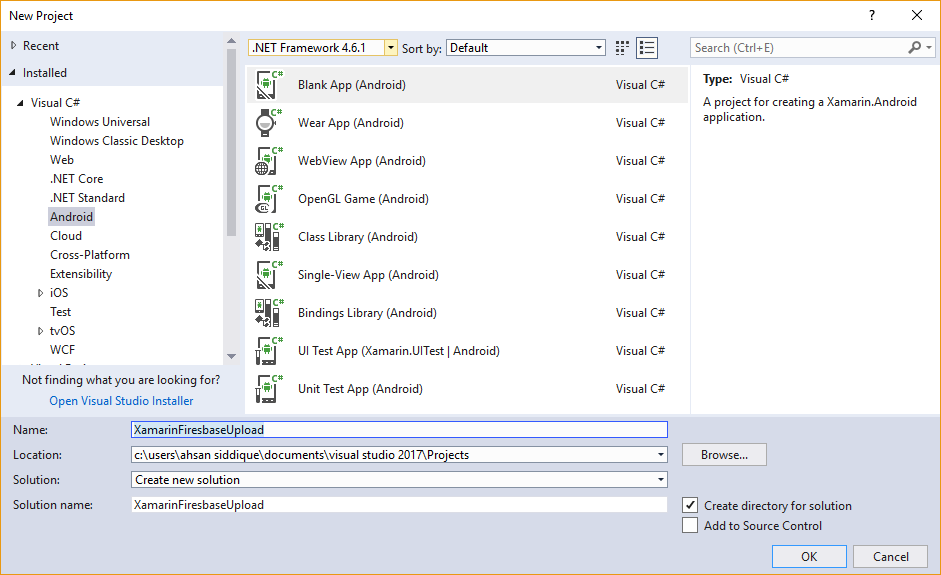Click the OK button

tap(809, 557)
